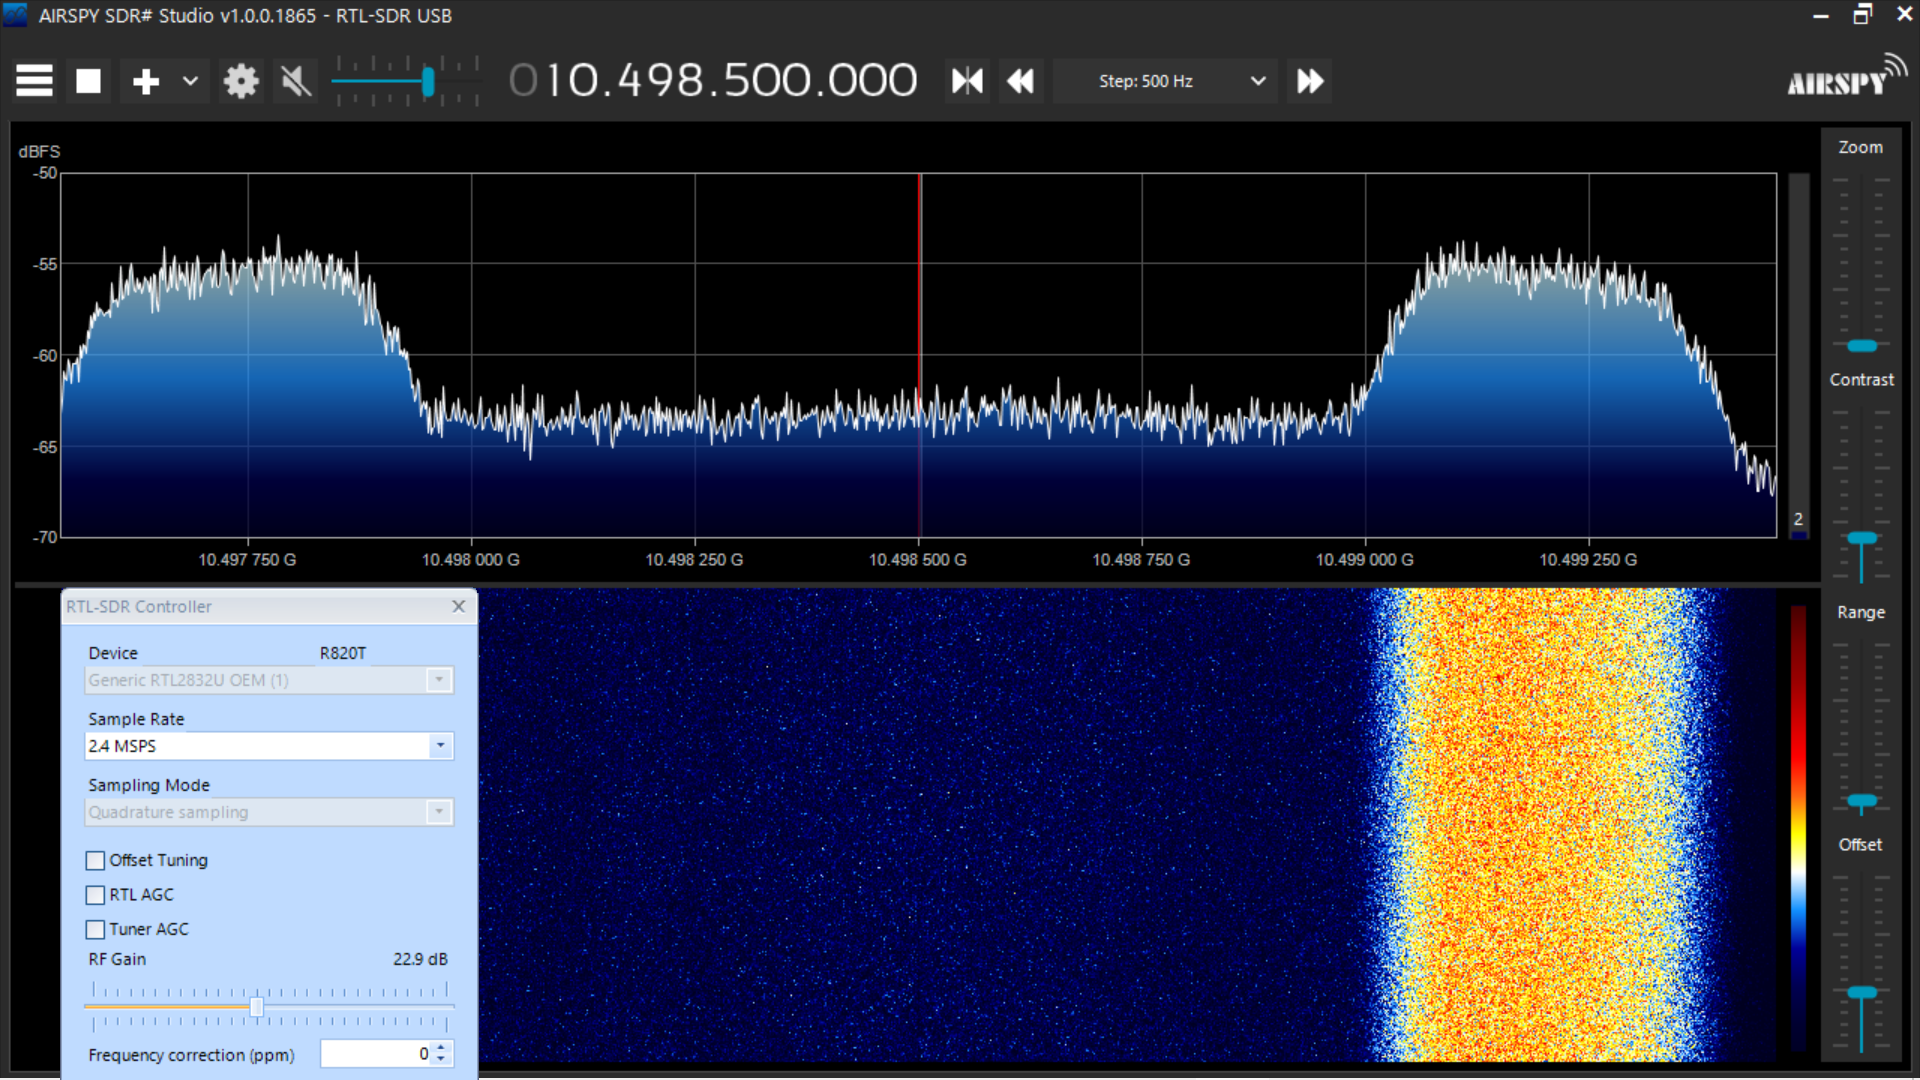The width and height of the screenshot is (1920, 1080).
Task: Click the 22.9 dB gain value
Action: point(420,959)
